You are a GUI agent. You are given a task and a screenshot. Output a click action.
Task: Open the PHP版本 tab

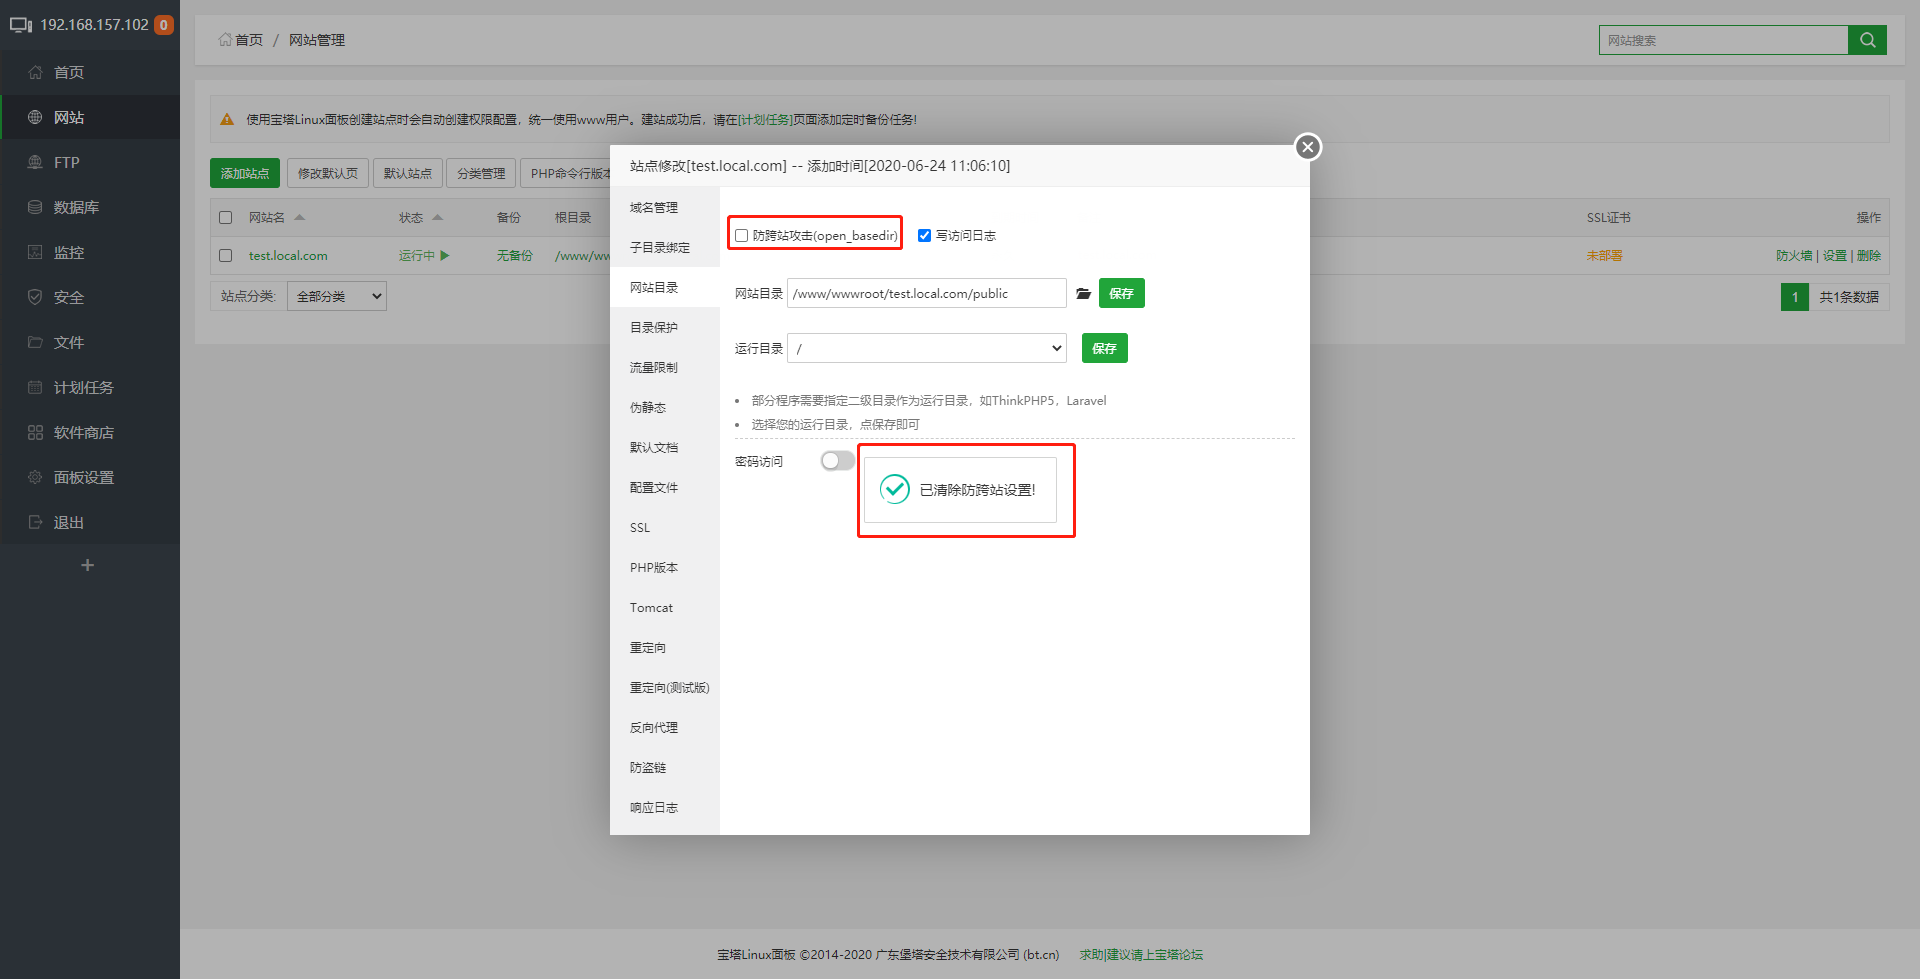[x=665, y=567]
